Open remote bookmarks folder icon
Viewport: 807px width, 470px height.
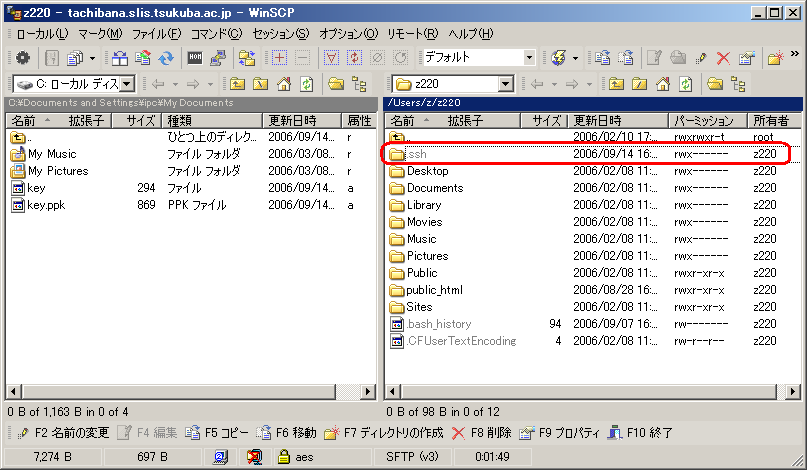pyautogui.click(x=715, y=84)
